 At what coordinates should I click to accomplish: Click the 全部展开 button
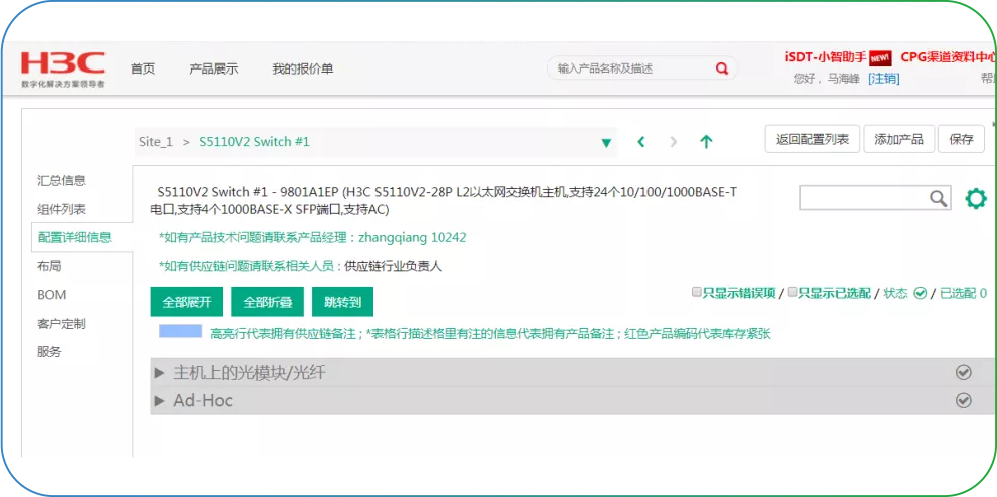[x=187, y=302]
